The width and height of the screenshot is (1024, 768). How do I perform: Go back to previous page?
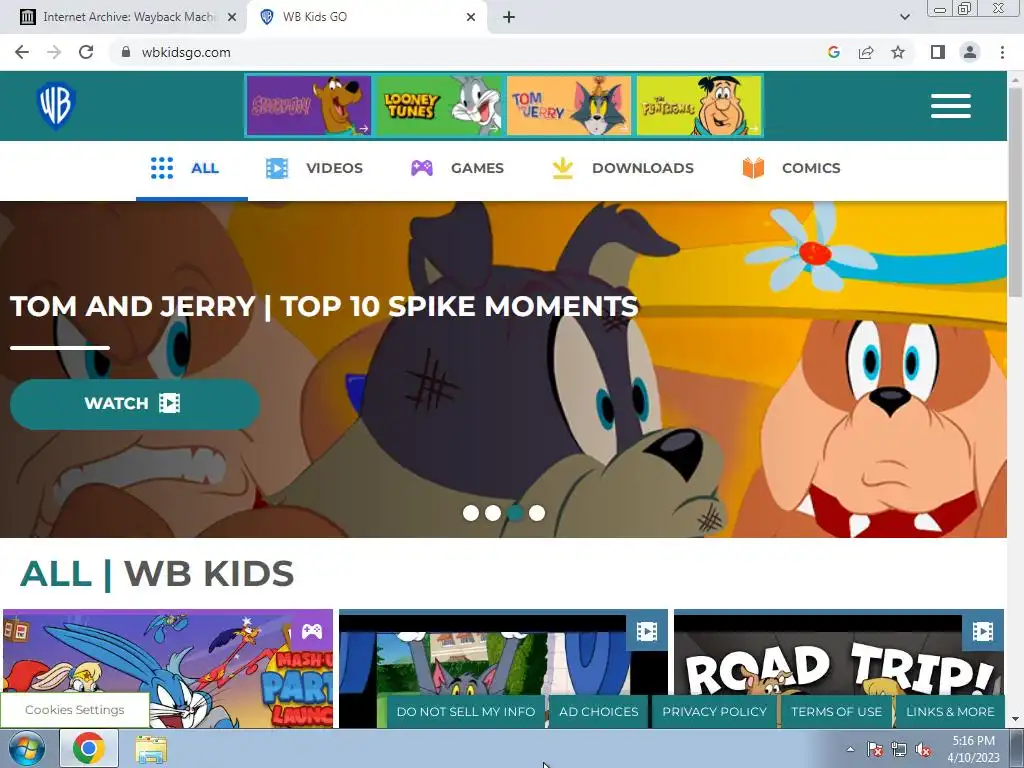[22, 52]
